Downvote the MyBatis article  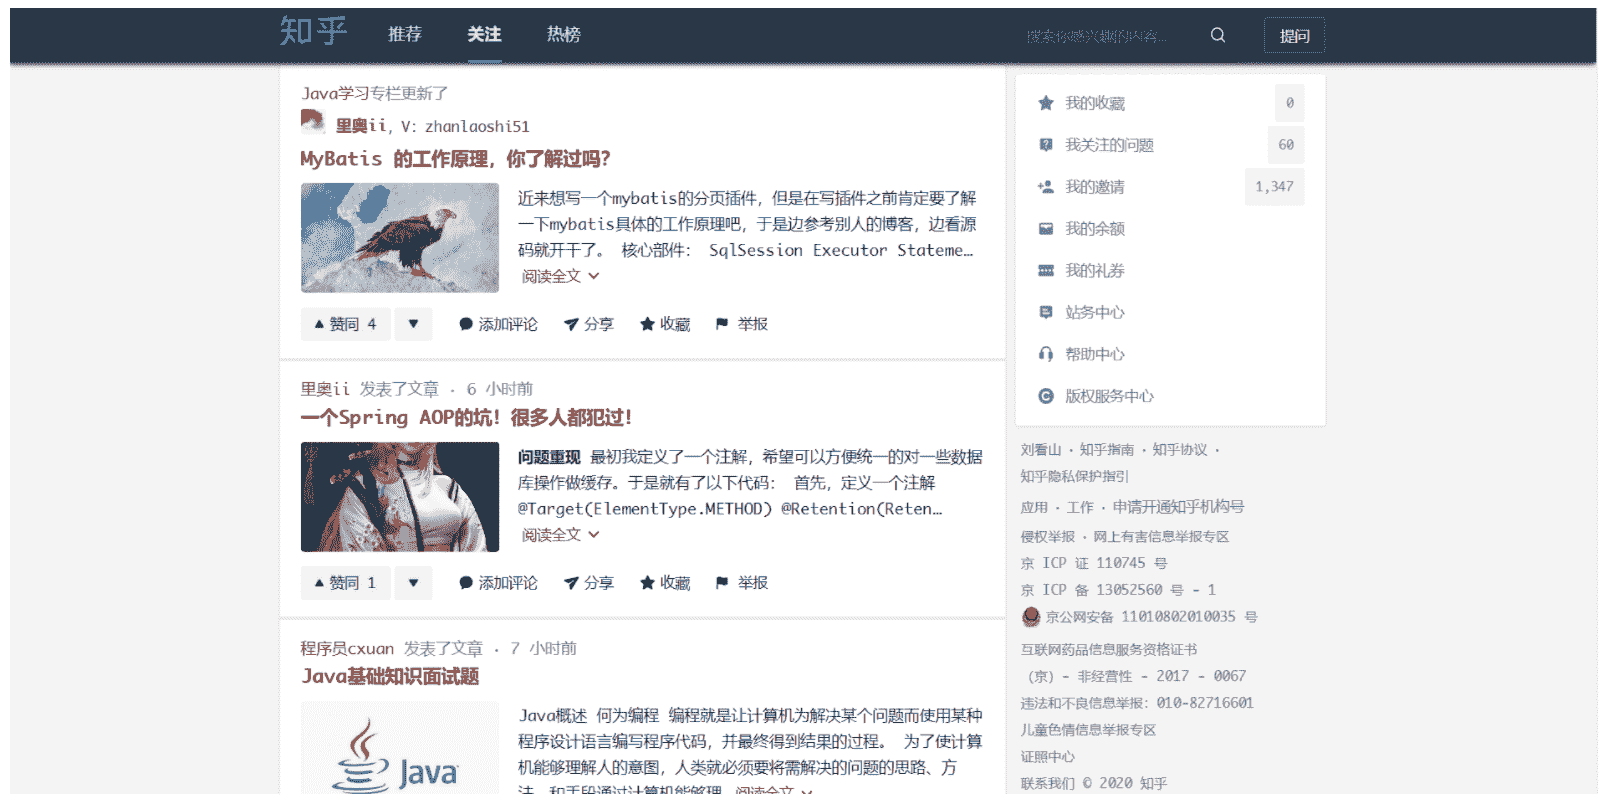[x=413, y=324]
